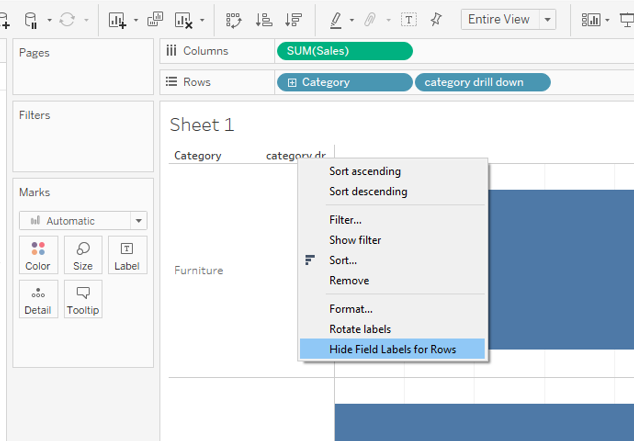Click the category drill down pill on Rows
This screenshot has height=441, width=634.
[x=482, y=82]
